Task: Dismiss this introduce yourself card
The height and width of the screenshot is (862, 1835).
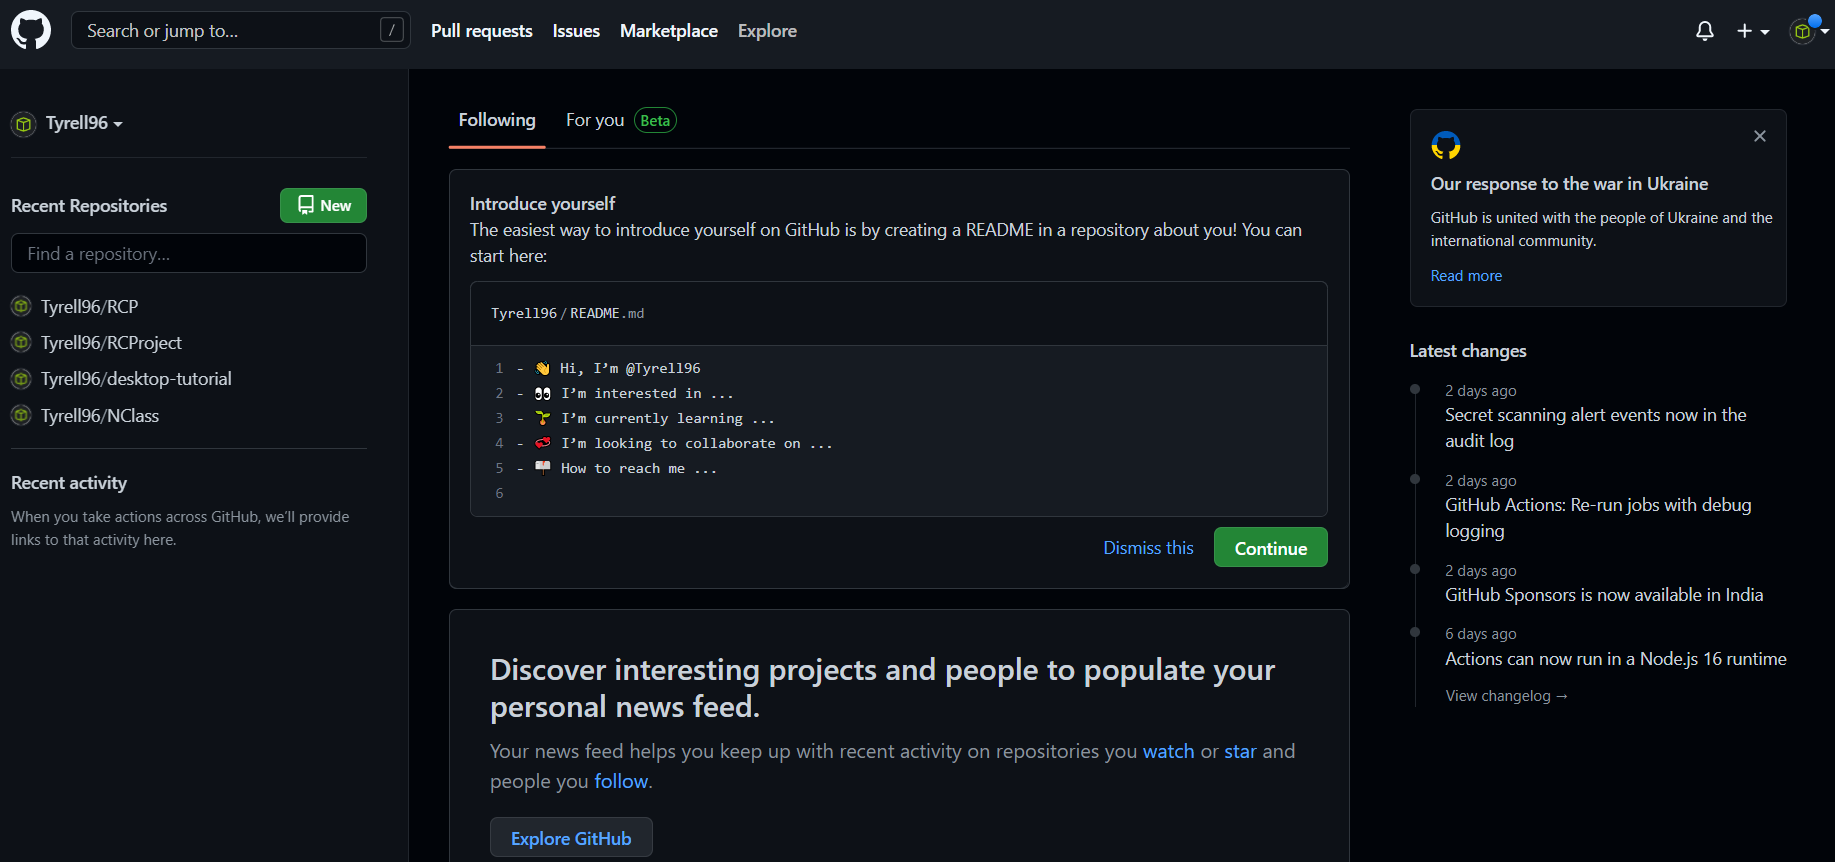Action: click(1148, 548)
